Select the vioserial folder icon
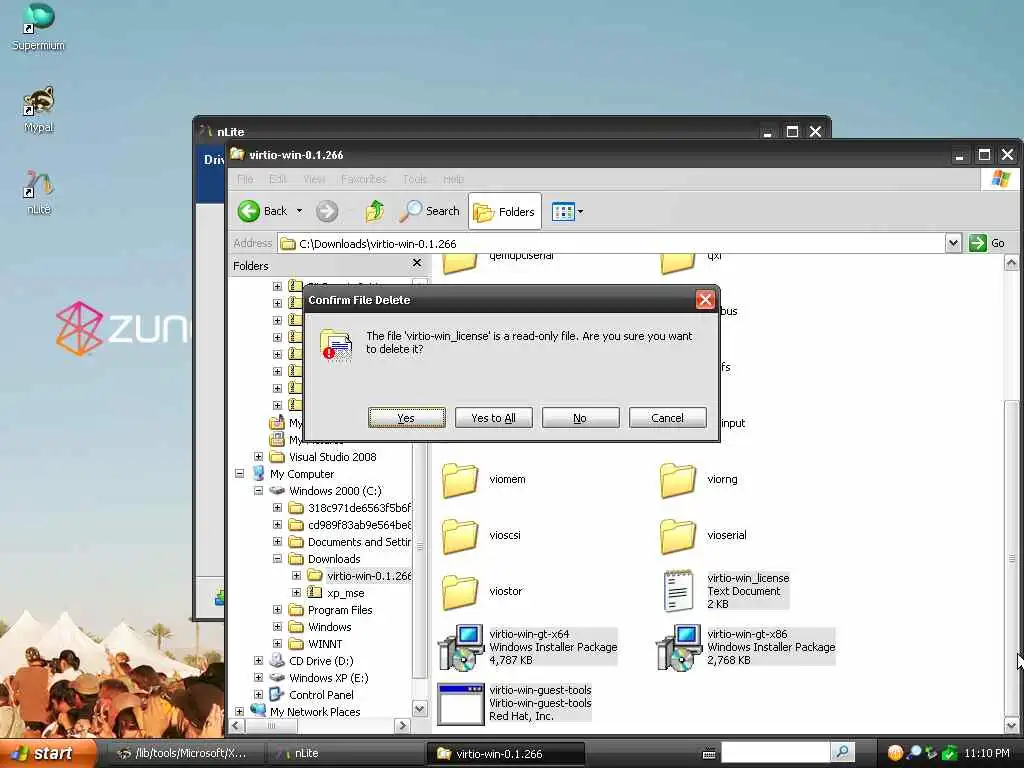This screenshot has height=768, width=1024. pyautogui.click(x=677, y=536)
